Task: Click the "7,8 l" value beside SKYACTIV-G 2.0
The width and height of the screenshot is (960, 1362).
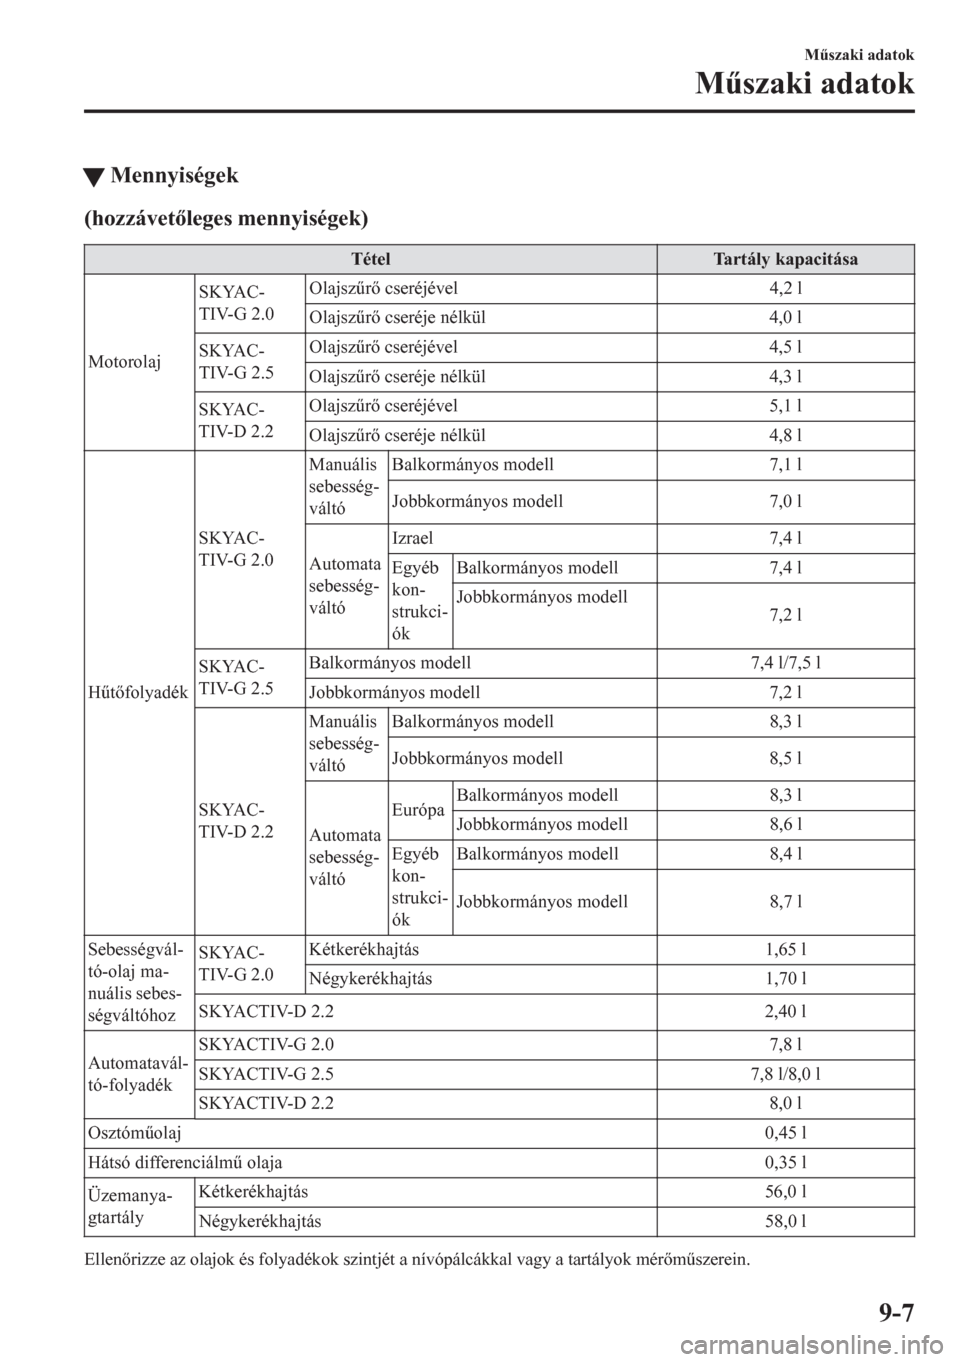Action: click(x=786, y=1045)
